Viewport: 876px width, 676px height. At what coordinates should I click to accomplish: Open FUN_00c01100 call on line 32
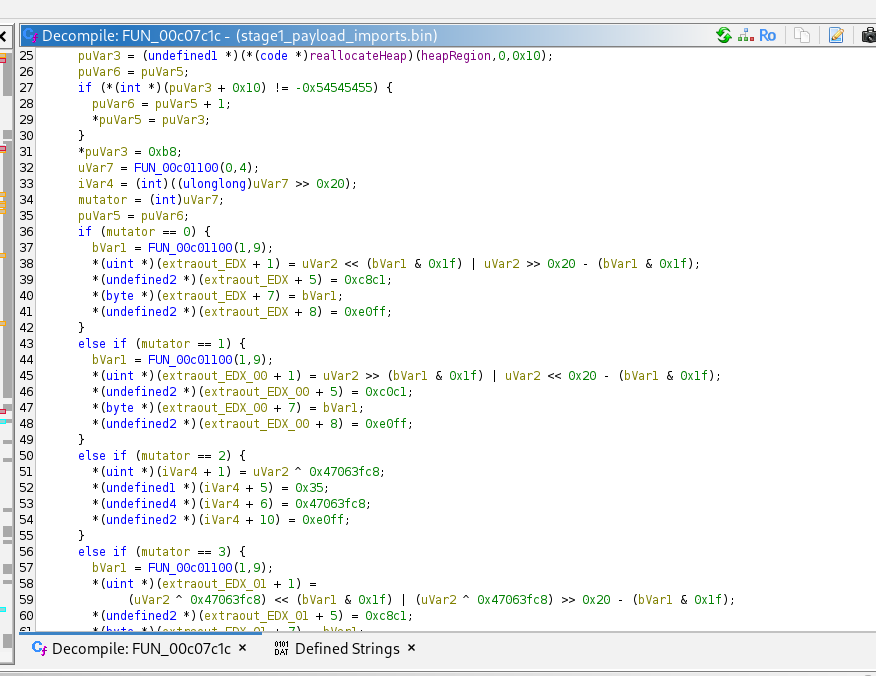176,168
